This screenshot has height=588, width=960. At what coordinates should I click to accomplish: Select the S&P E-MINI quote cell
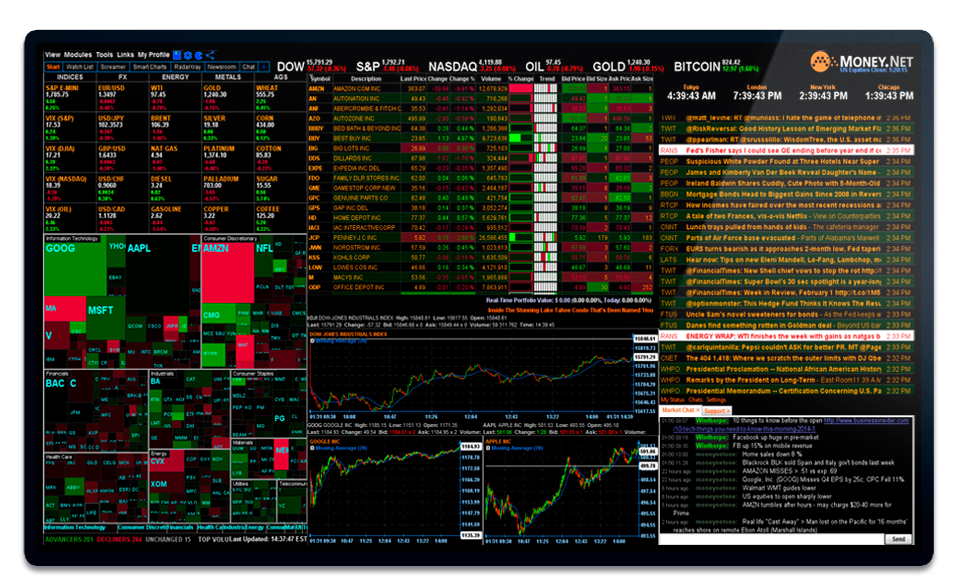70,98
